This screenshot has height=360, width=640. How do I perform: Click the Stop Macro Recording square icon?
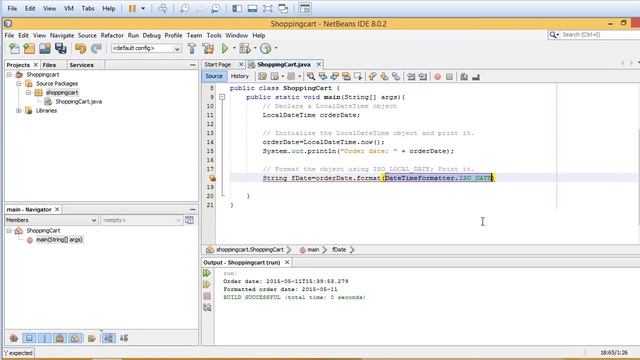[449, 76]
